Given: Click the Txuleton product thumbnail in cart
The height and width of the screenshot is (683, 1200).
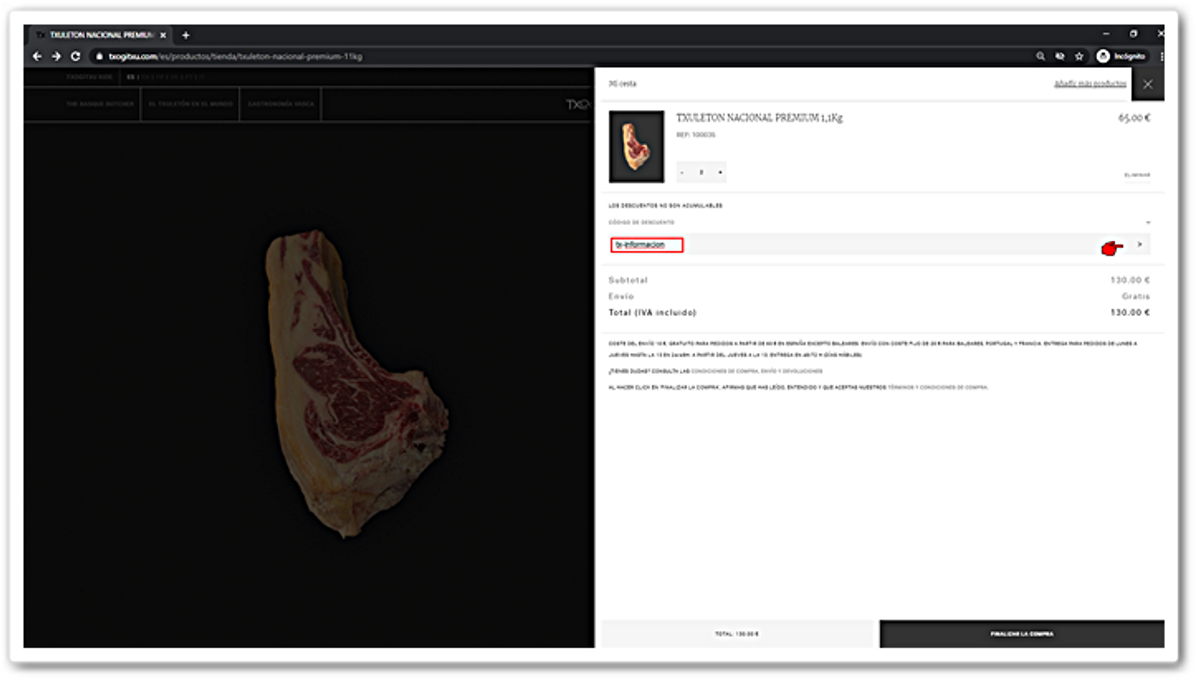Looking at the screenshot, I should (x=636, y=146).
